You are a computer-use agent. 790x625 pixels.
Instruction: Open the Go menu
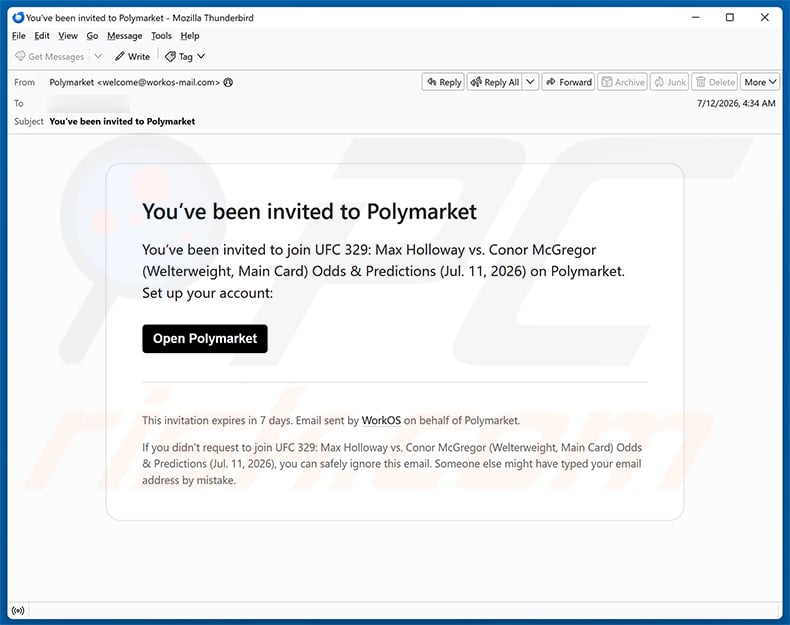(92, 36)
